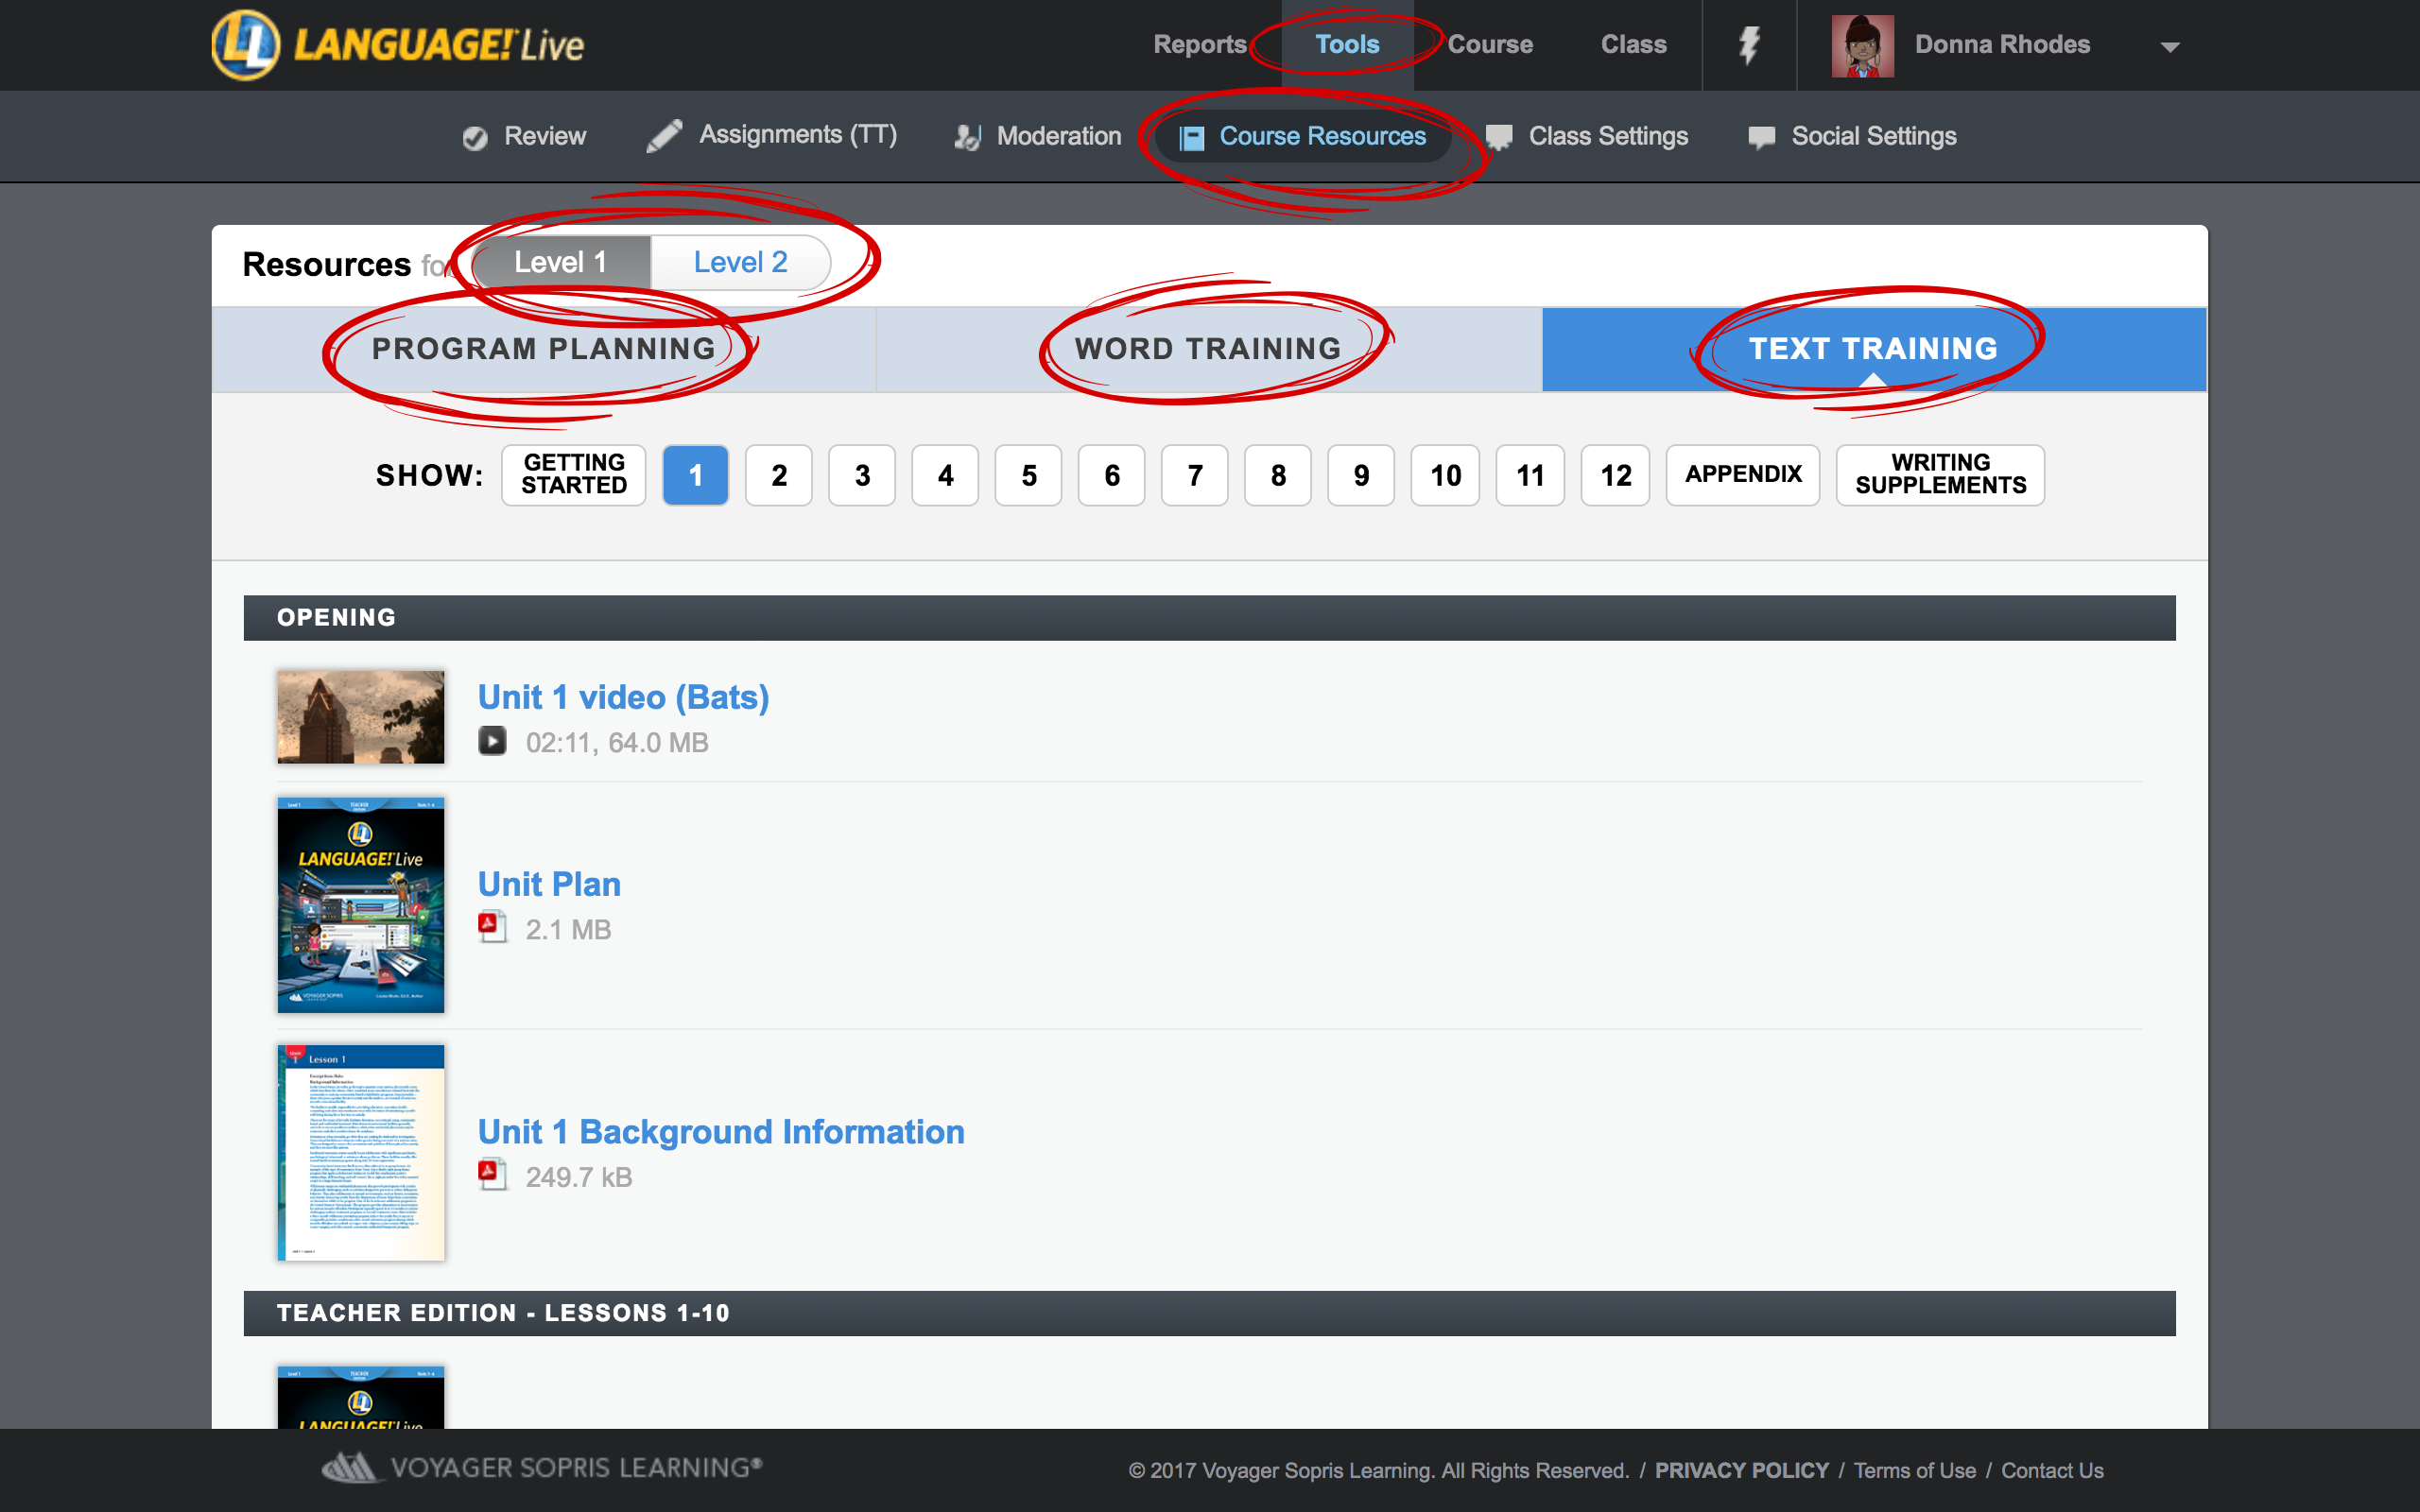Viewport: 2420px width, 1512px height.
Task: Expand the Donna Rhodes user dropdown arrow
Action: tap(2169, 47)
